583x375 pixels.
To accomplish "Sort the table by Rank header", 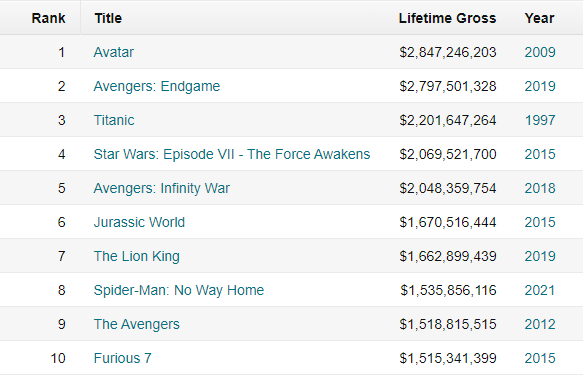I will [x=48, y=18].
